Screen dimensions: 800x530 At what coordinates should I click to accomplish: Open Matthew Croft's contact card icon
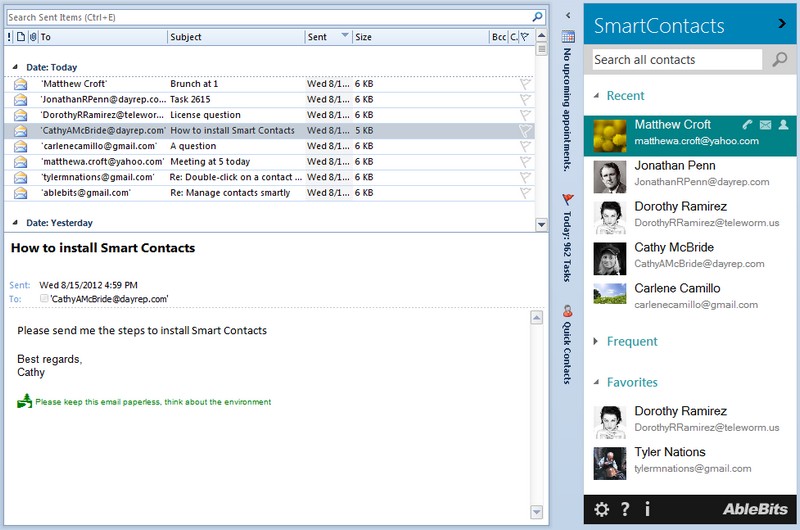(x=784, y=124)
